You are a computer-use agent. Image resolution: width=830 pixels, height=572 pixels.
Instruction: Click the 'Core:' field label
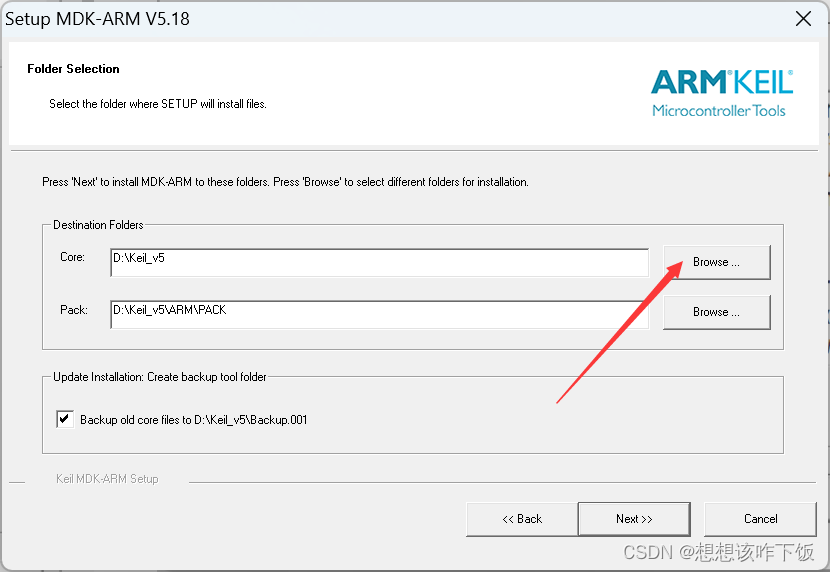tap(73, 257)
